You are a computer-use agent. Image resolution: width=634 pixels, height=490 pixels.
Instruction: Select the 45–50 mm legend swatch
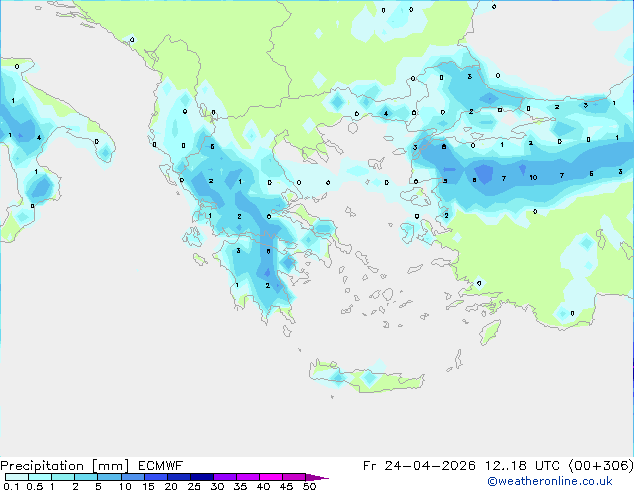pyautogui.click(x=294, y=477)
